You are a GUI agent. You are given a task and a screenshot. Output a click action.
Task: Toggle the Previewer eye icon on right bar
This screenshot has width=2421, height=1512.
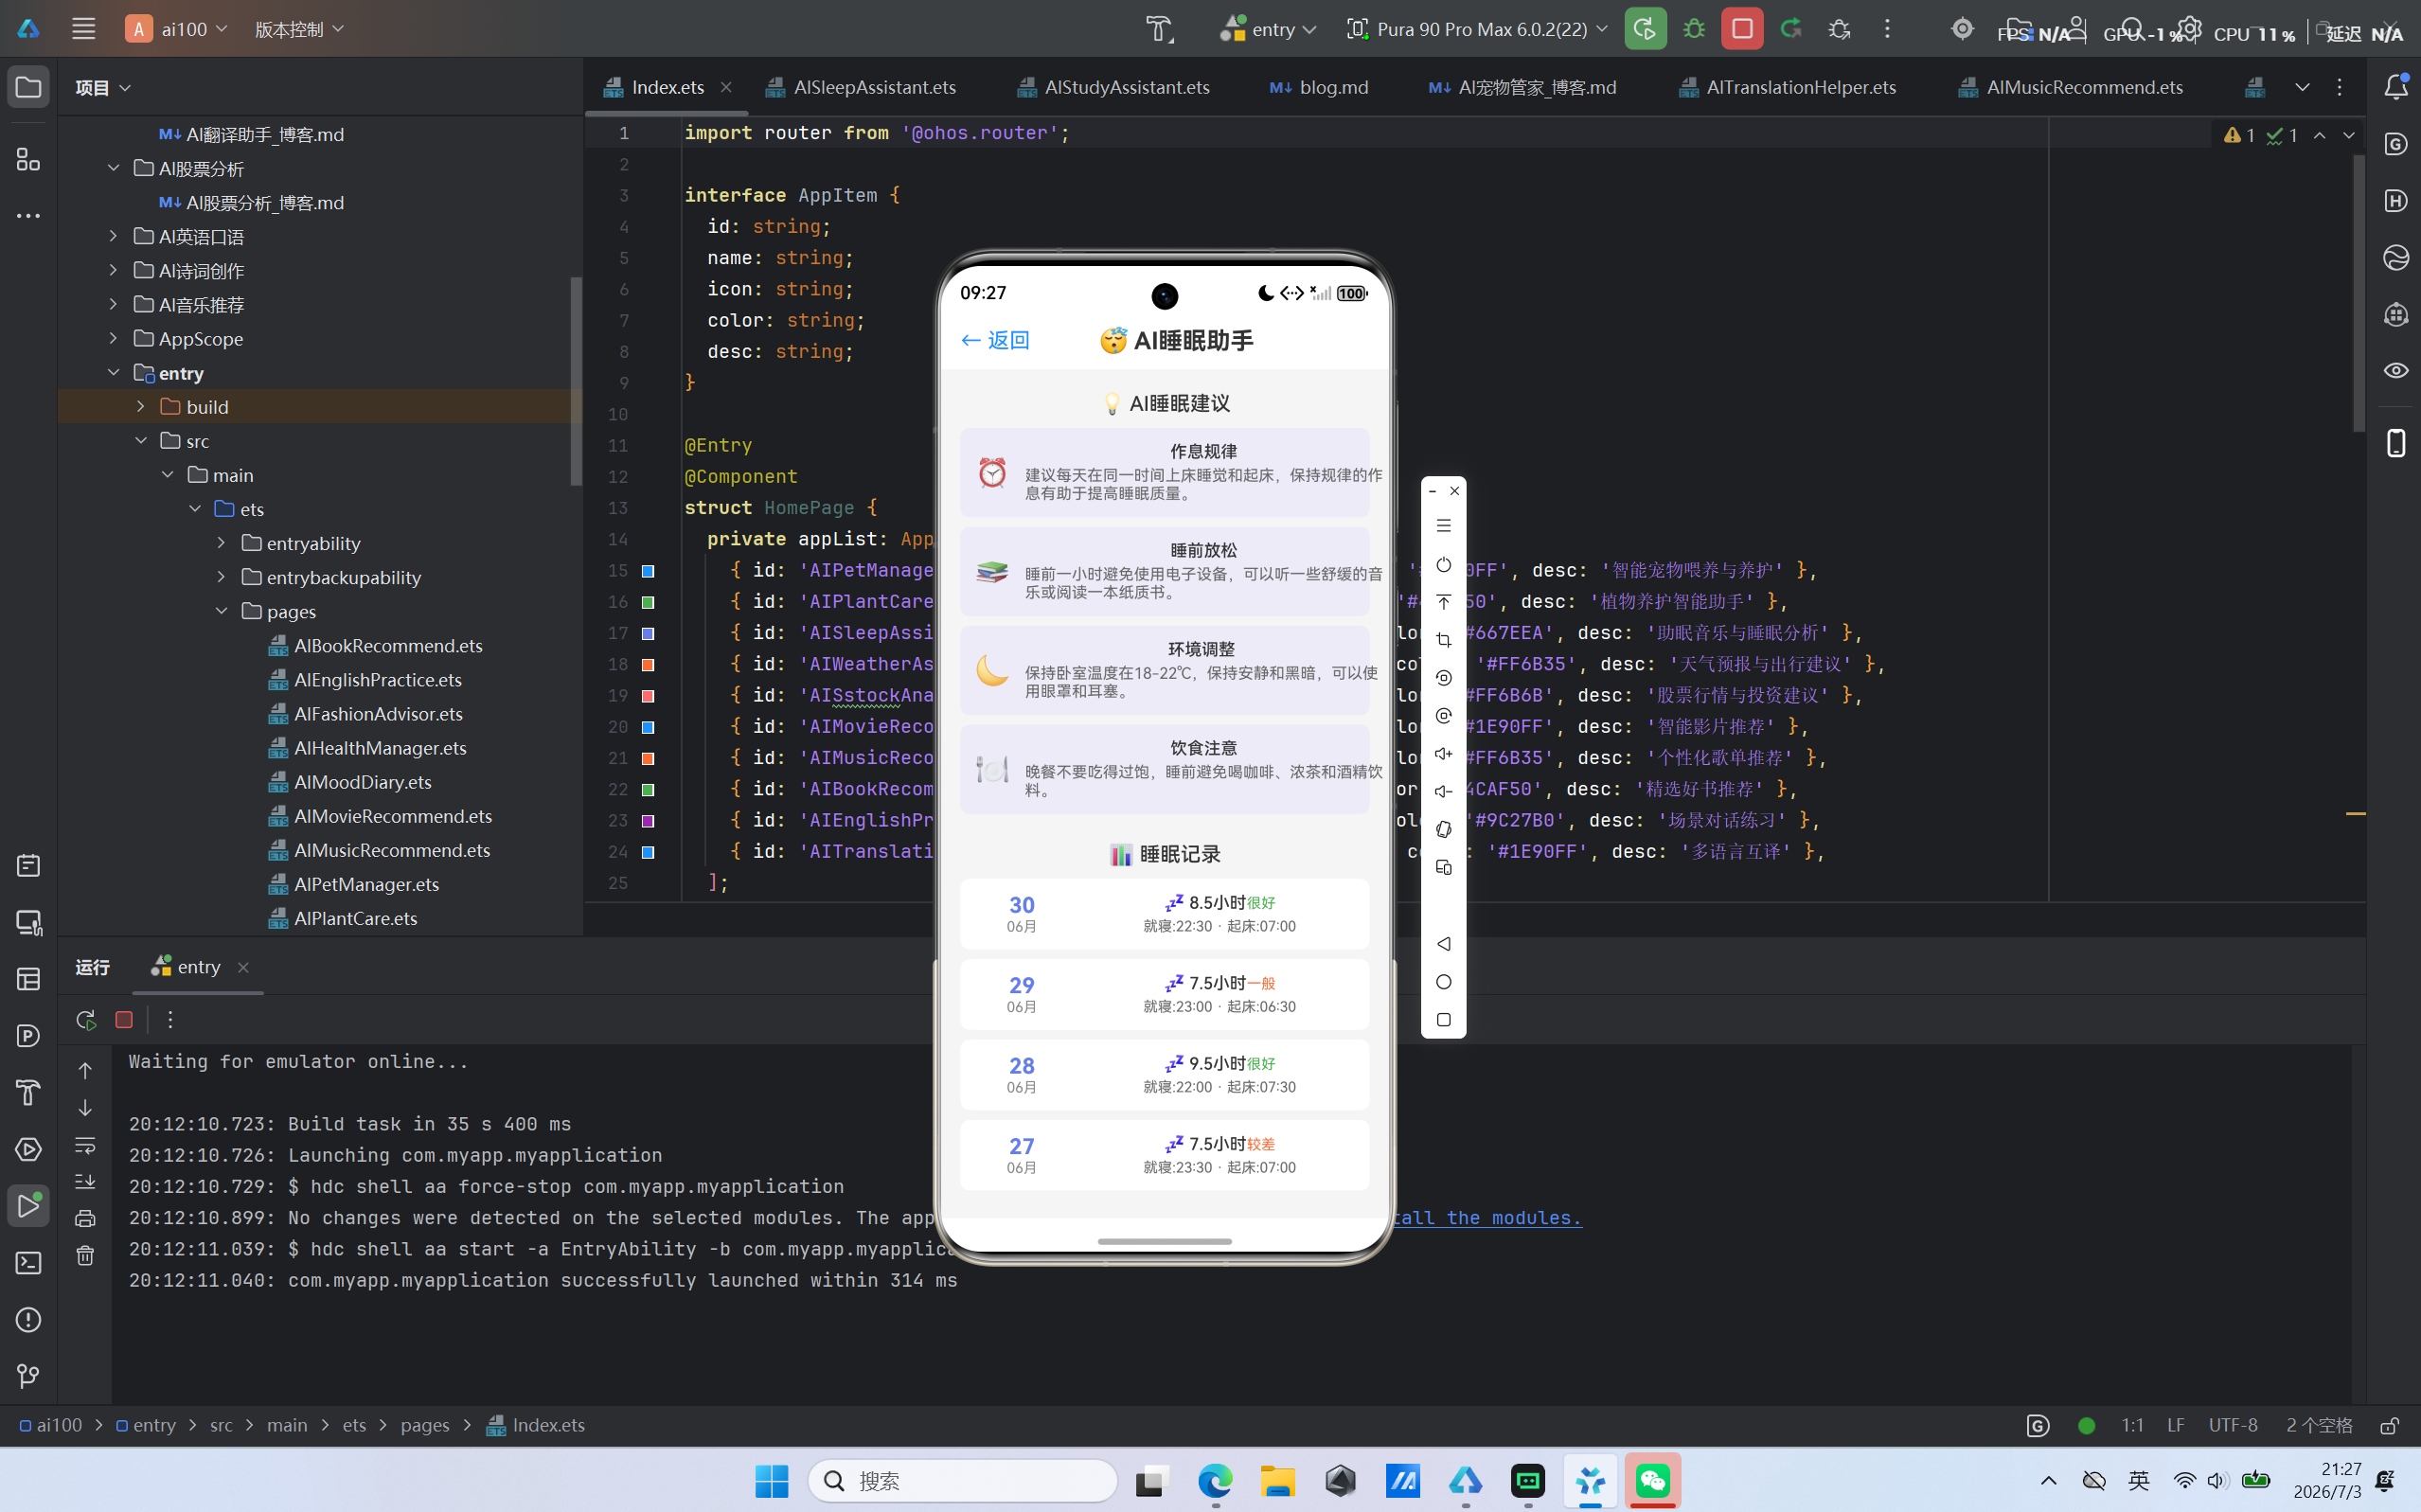(2396, 371)
